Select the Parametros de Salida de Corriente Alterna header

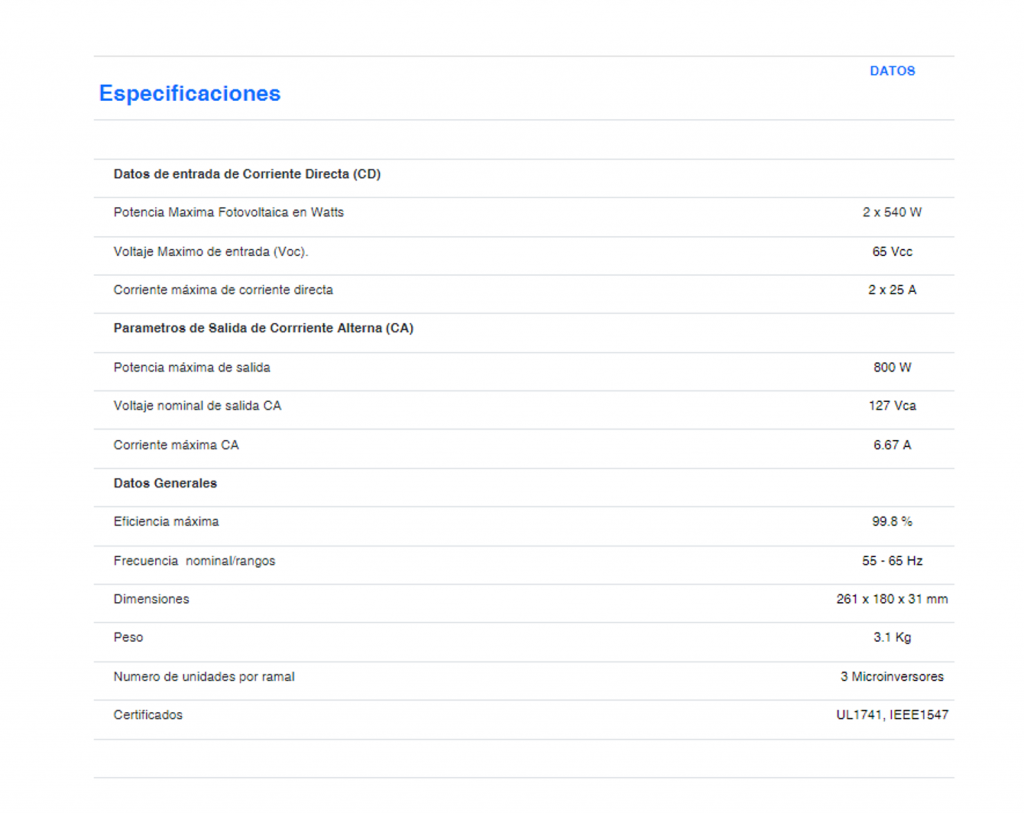click(x=263, y=329)
